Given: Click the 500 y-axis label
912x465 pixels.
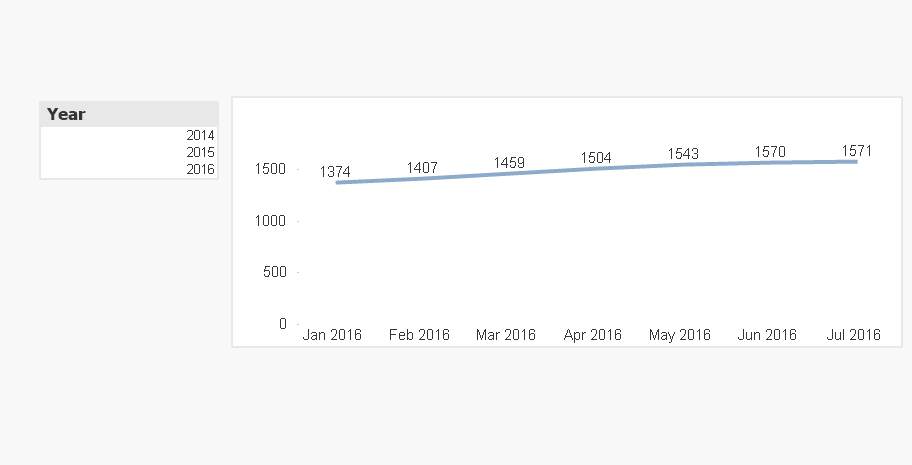Looking at the screenshot, I should click(x=275, y=272).
